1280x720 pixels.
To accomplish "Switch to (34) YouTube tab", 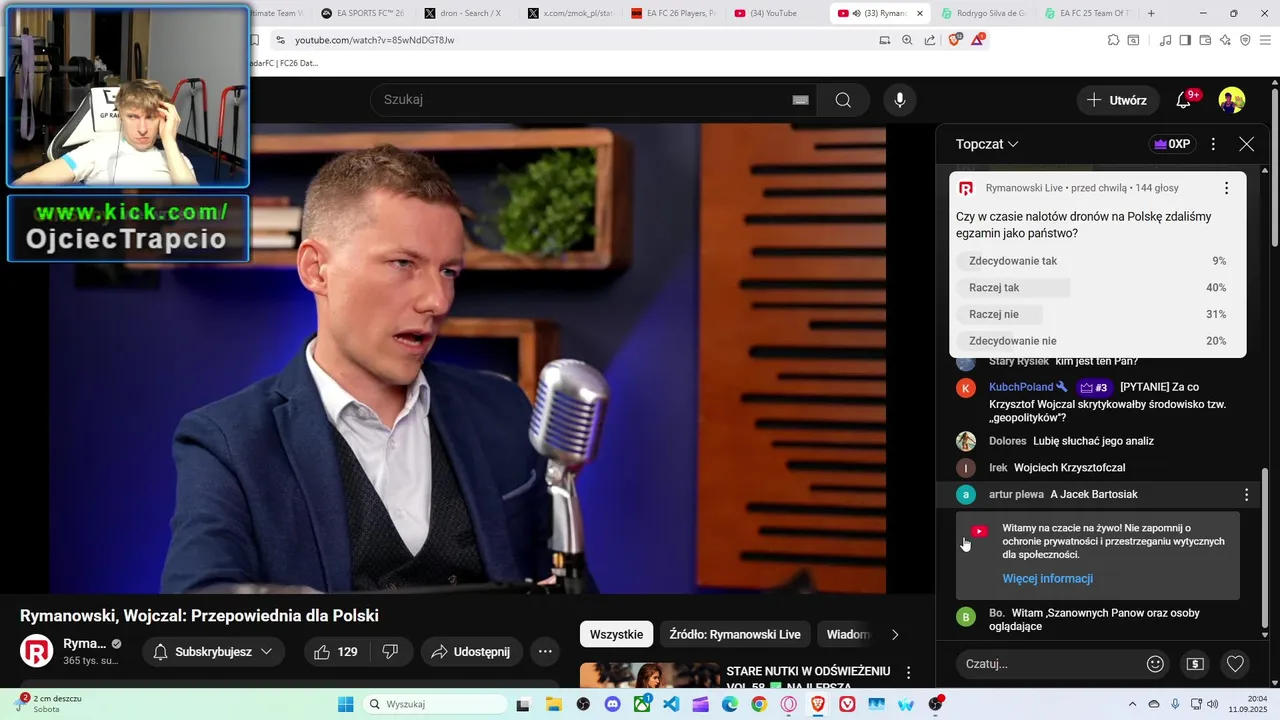I will [x=776, y=13].
